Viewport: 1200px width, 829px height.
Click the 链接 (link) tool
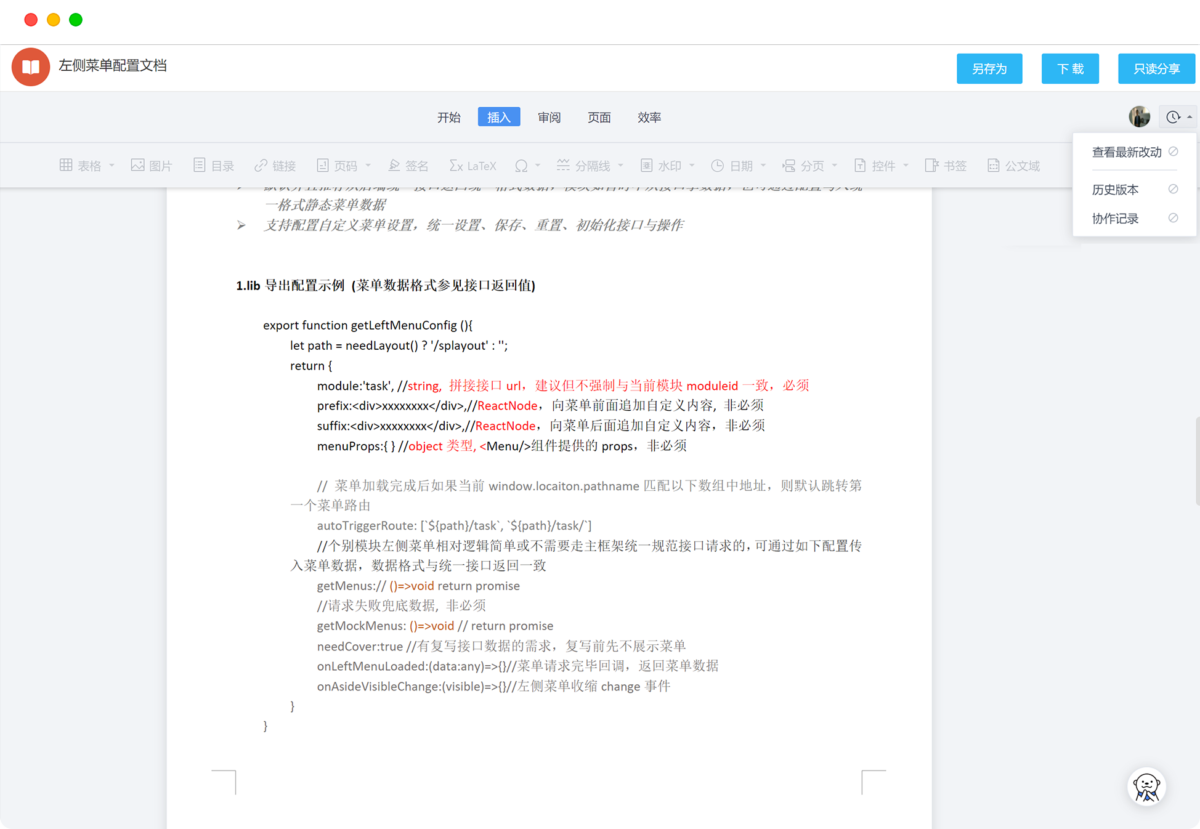[x=275, y=166]
